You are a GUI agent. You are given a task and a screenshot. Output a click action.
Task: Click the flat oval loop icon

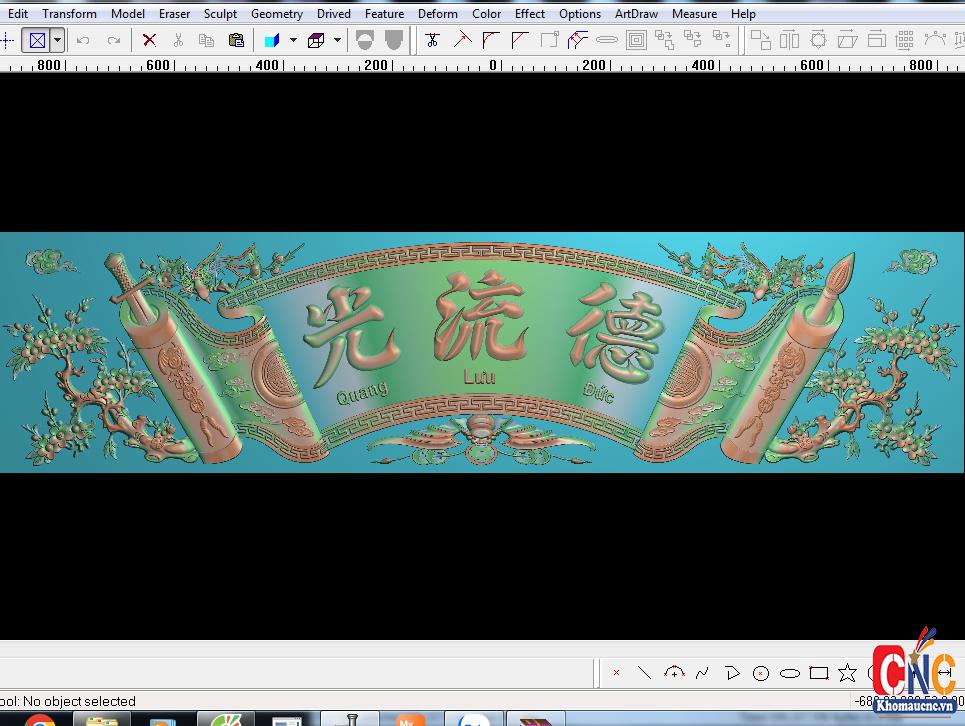coord(606,41)
